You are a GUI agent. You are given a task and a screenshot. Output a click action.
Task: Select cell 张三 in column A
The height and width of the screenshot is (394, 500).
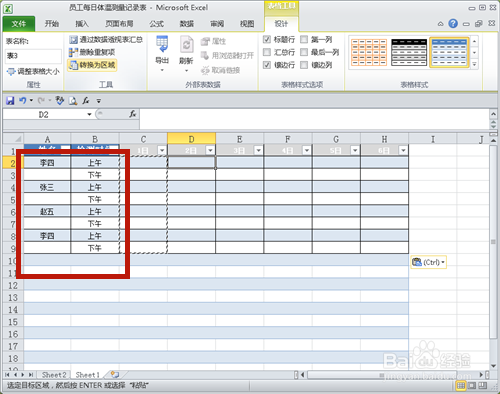tap(47, 187)
